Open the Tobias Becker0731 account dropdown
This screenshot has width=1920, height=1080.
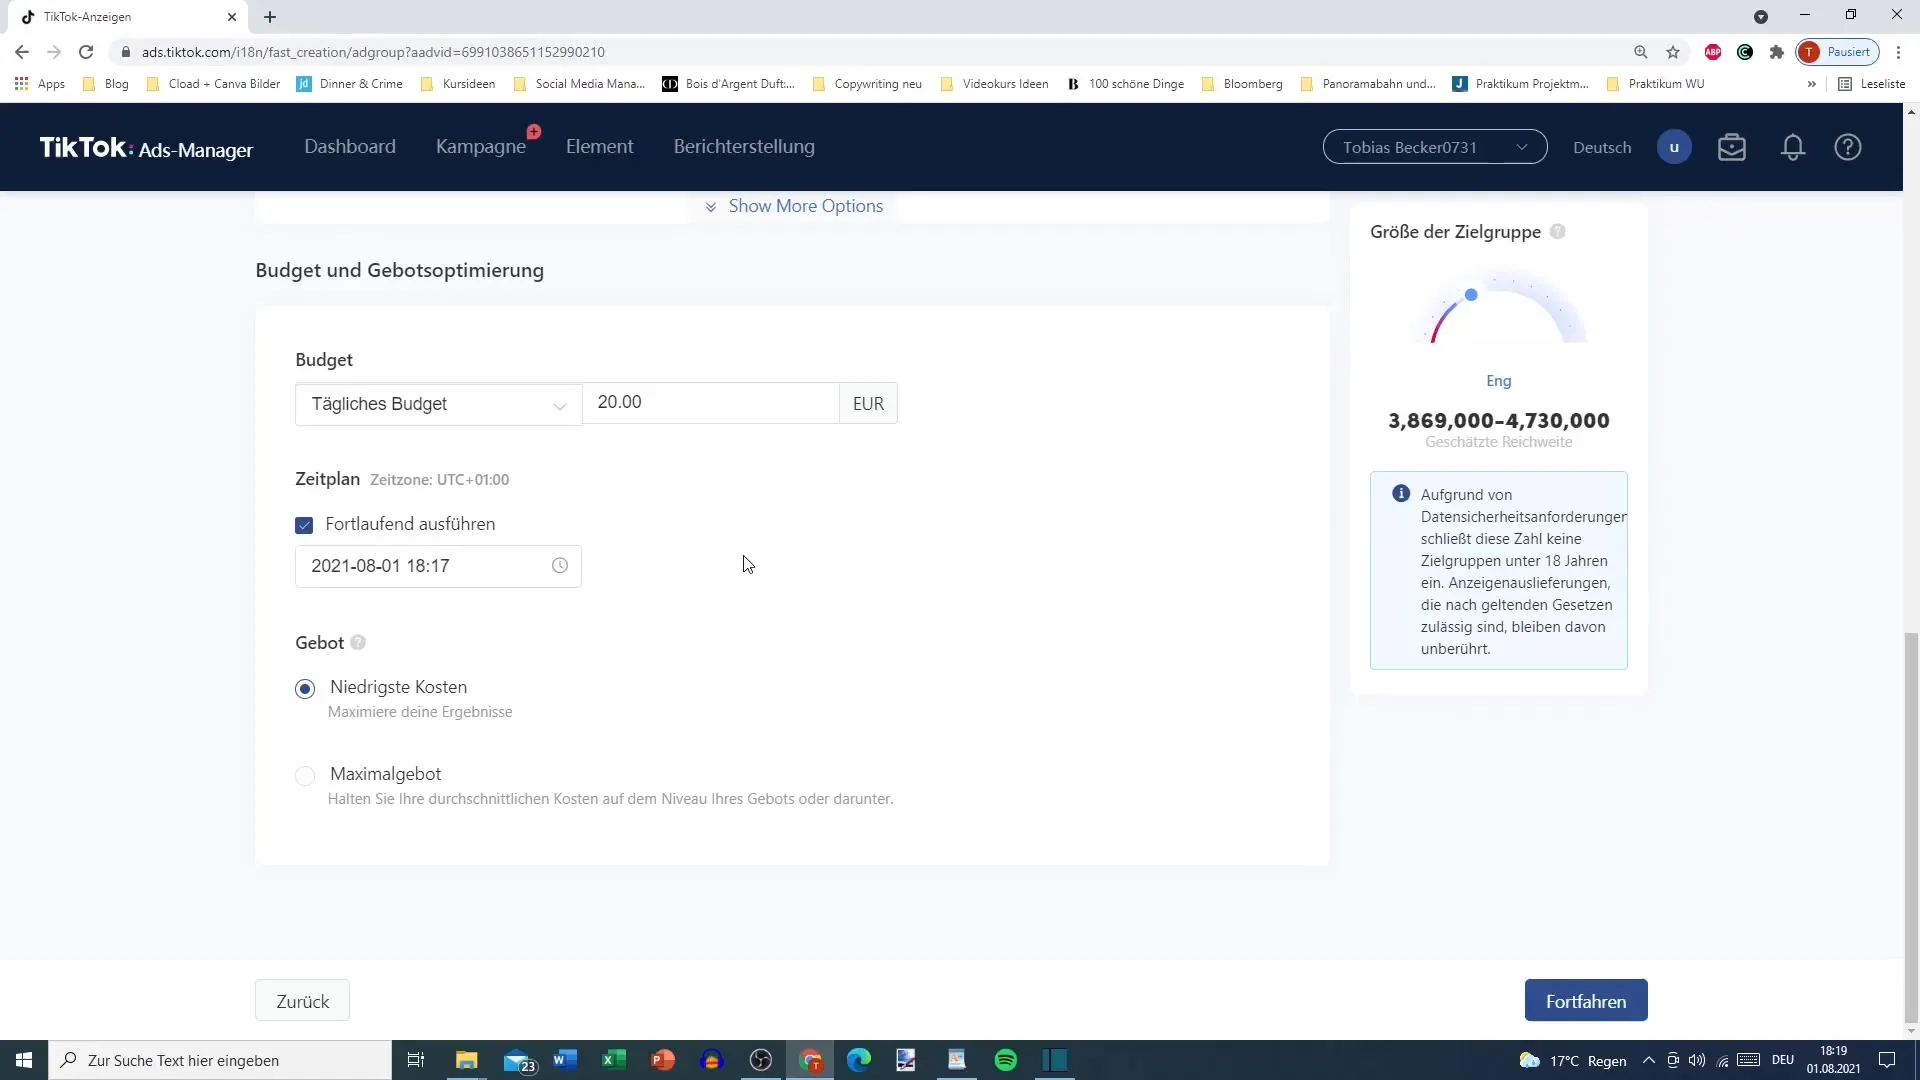tap(1435, 147)
